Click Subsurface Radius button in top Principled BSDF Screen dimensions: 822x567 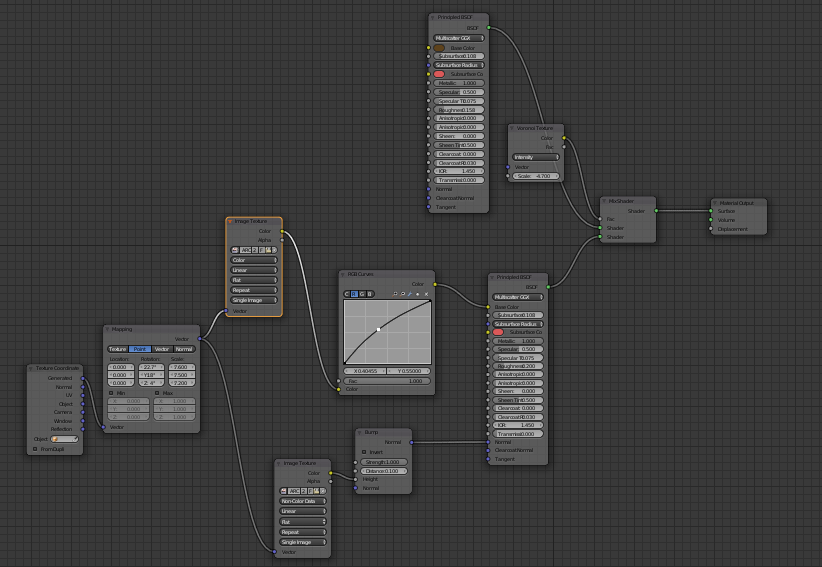(459, 65)
